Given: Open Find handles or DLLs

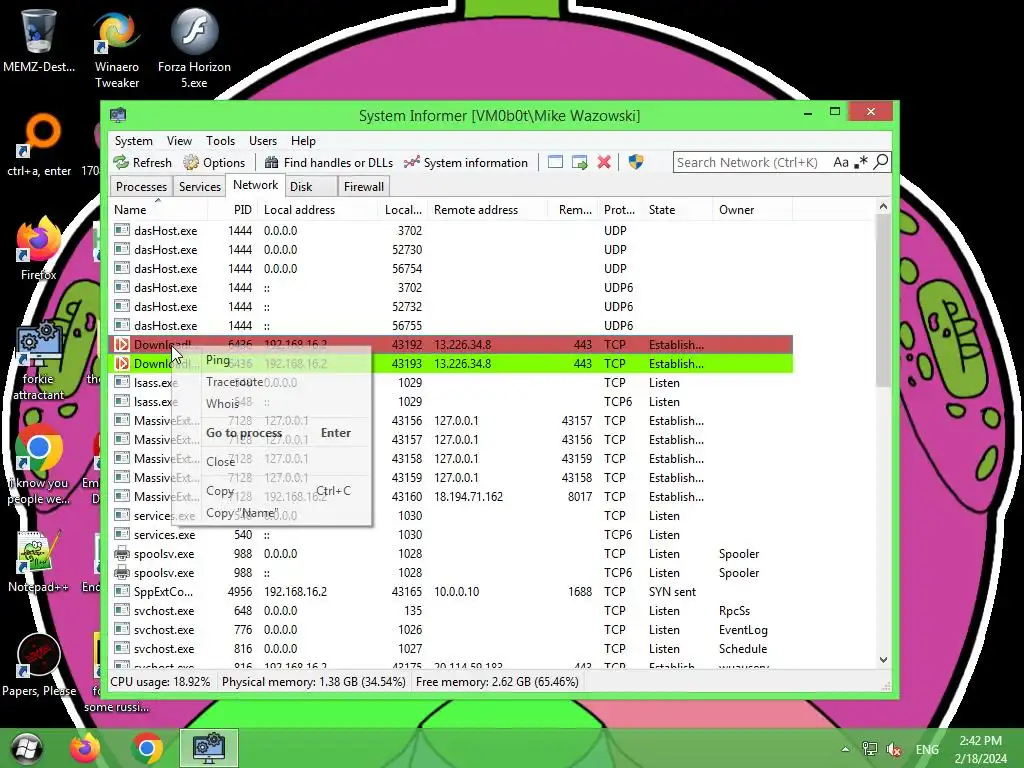Looking at the screenshot, I should 329,163.
